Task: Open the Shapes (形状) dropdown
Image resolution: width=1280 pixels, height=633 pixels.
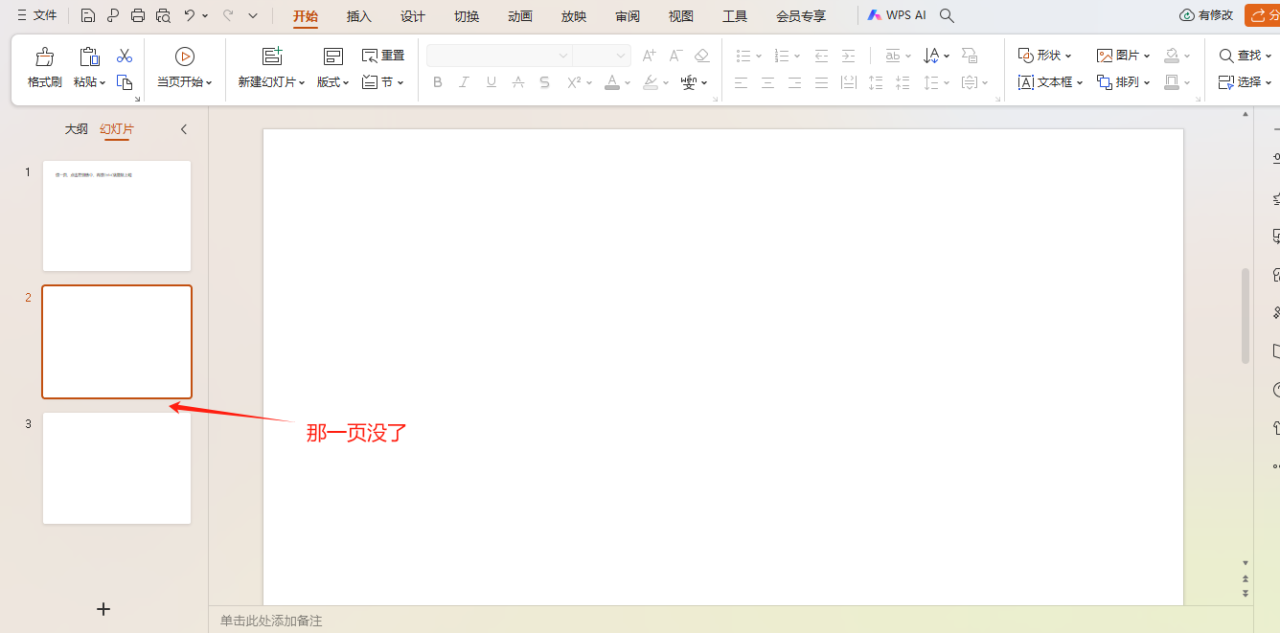Action: (x=1044, y=55)
